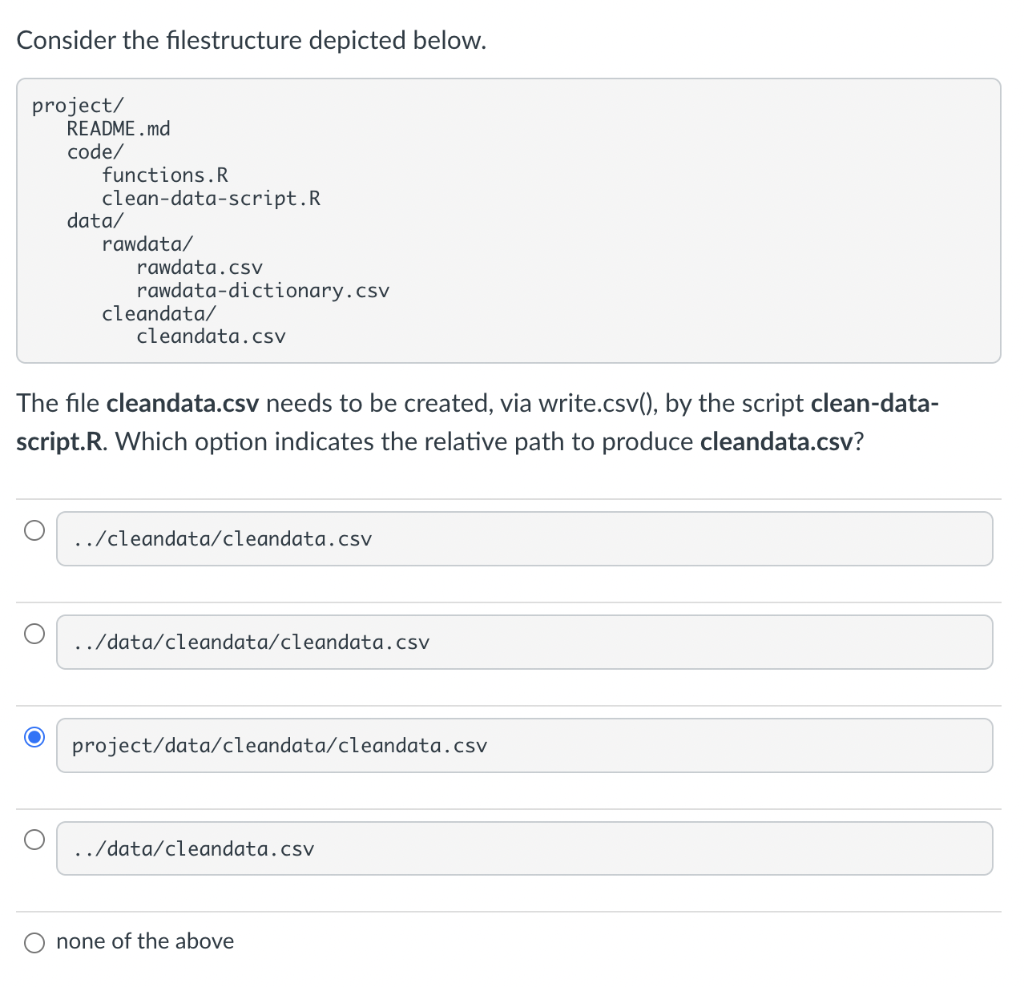Select the ../data/cleandata.csv radio button
The width and height of the screenshot is (1024, 987).
[35, 841]
